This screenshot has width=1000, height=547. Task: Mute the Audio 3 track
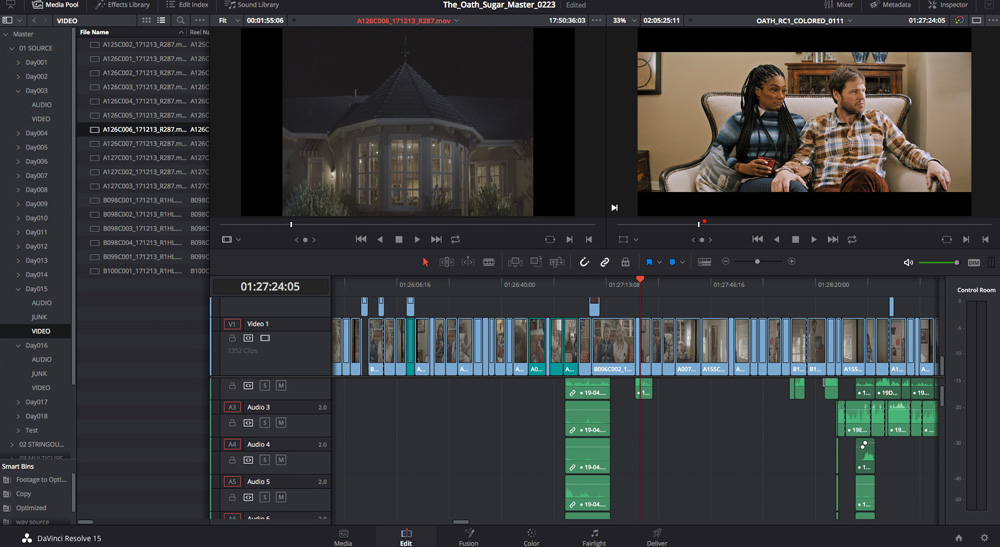click(x=281, y=423)
